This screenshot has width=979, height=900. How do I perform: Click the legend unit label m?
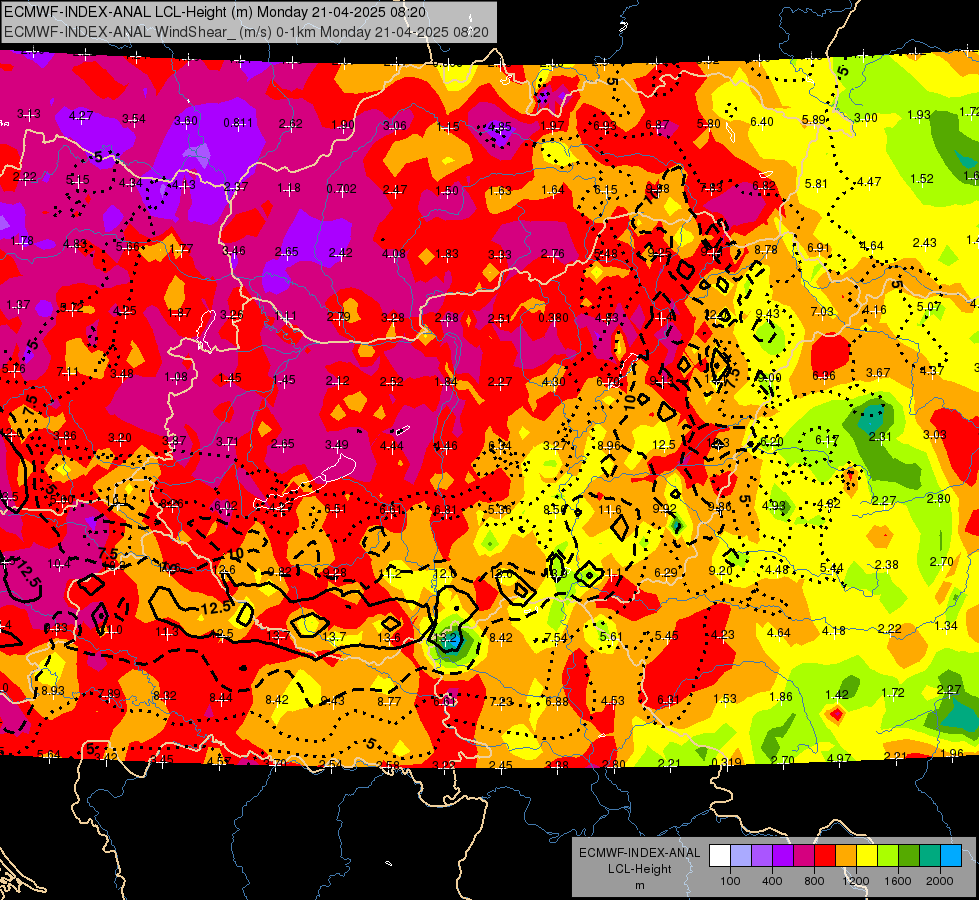pos(640,886)
